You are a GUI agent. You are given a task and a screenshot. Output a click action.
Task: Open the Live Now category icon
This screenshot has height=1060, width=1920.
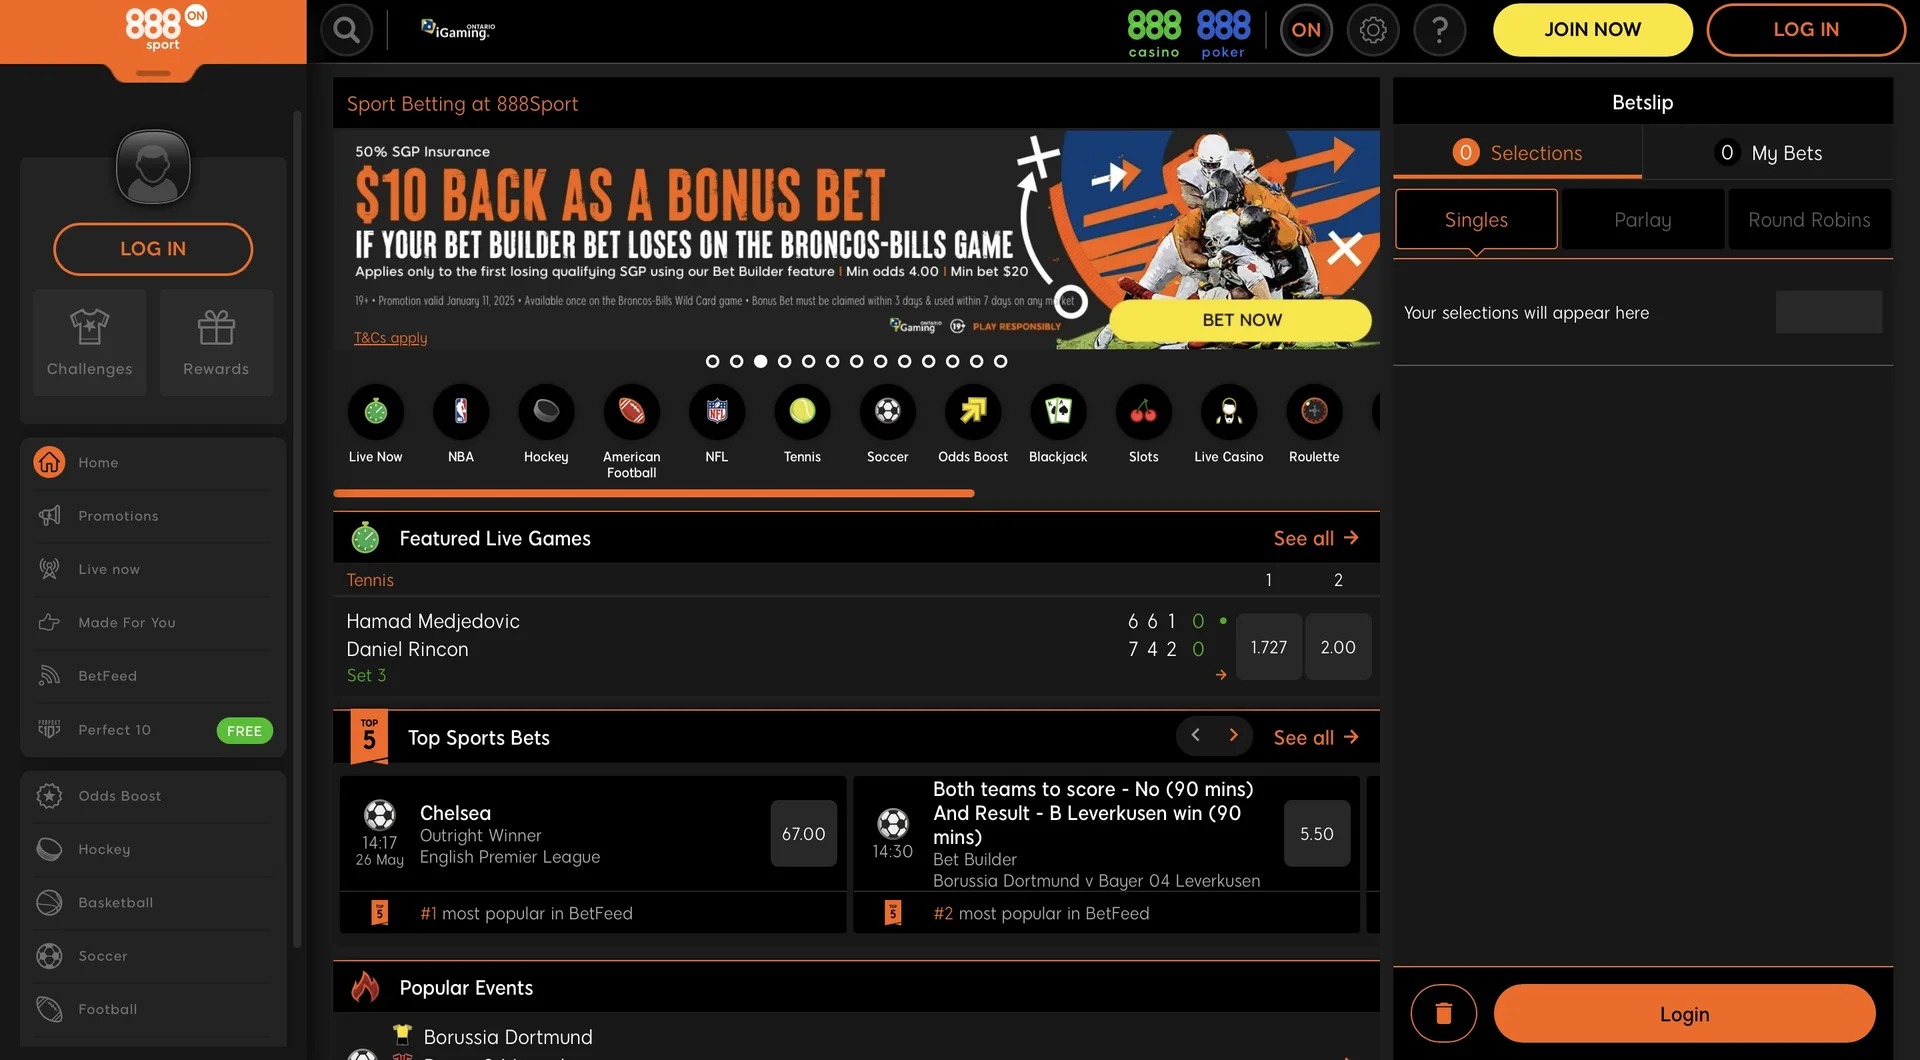tap(375, 411)
